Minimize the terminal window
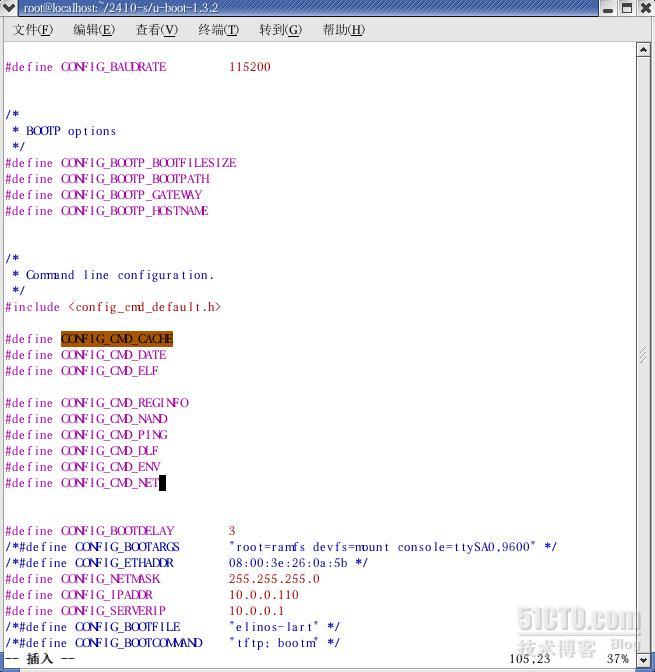The width and height of the screenshot is (655, 672). 608,8
